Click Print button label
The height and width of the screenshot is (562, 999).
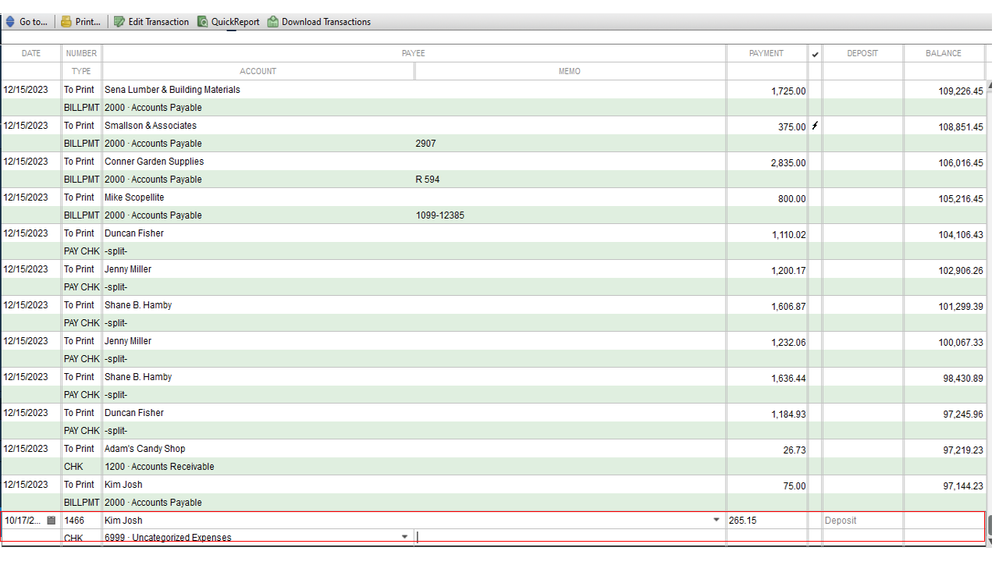[x=88, y=22]
